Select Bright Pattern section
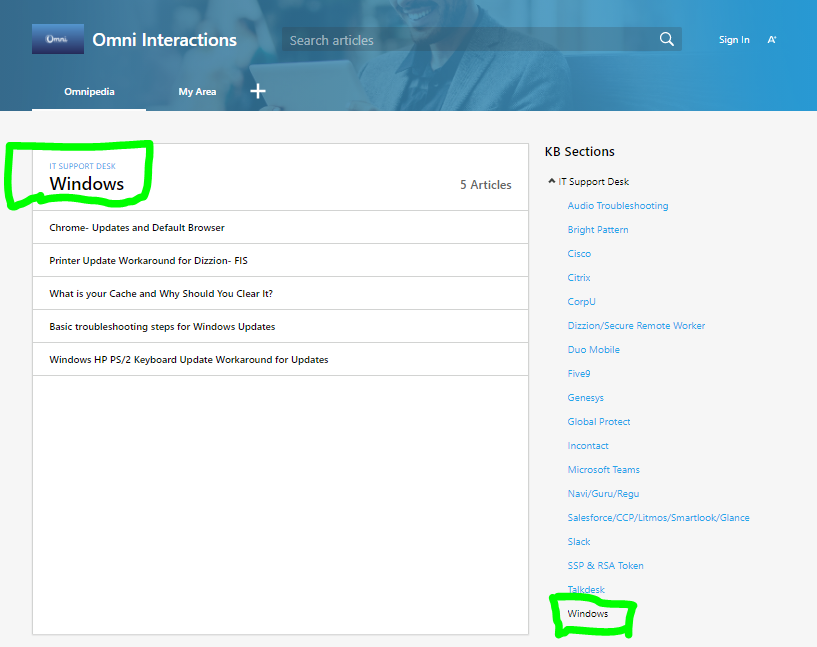Image resolution: width=817 pixels, height=647 pixels. pos(598,229)
